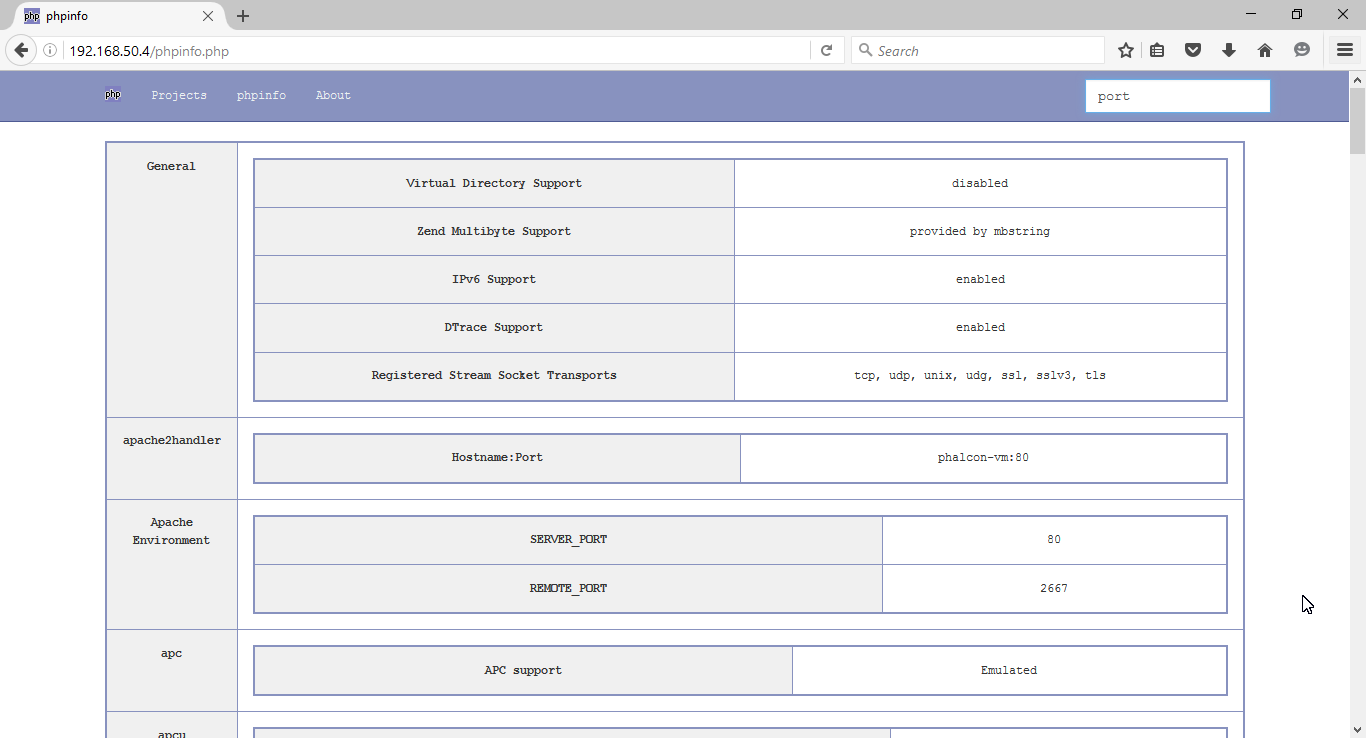Click the IPv6 Support cell
Viewport: 1366px width, 738px height.
(494, 279)
